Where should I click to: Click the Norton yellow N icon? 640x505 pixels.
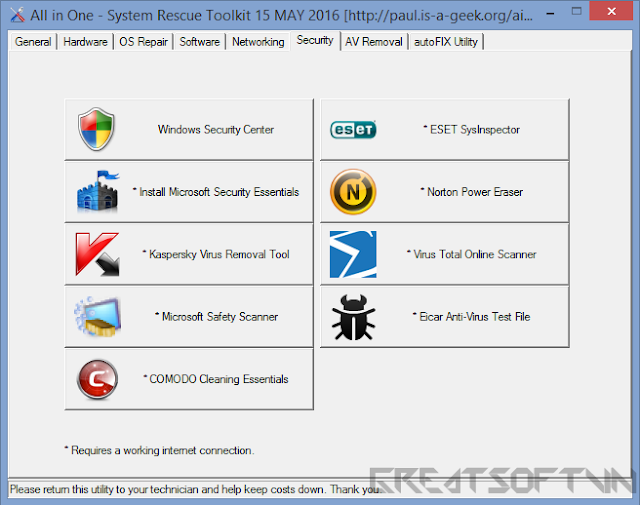353,192
